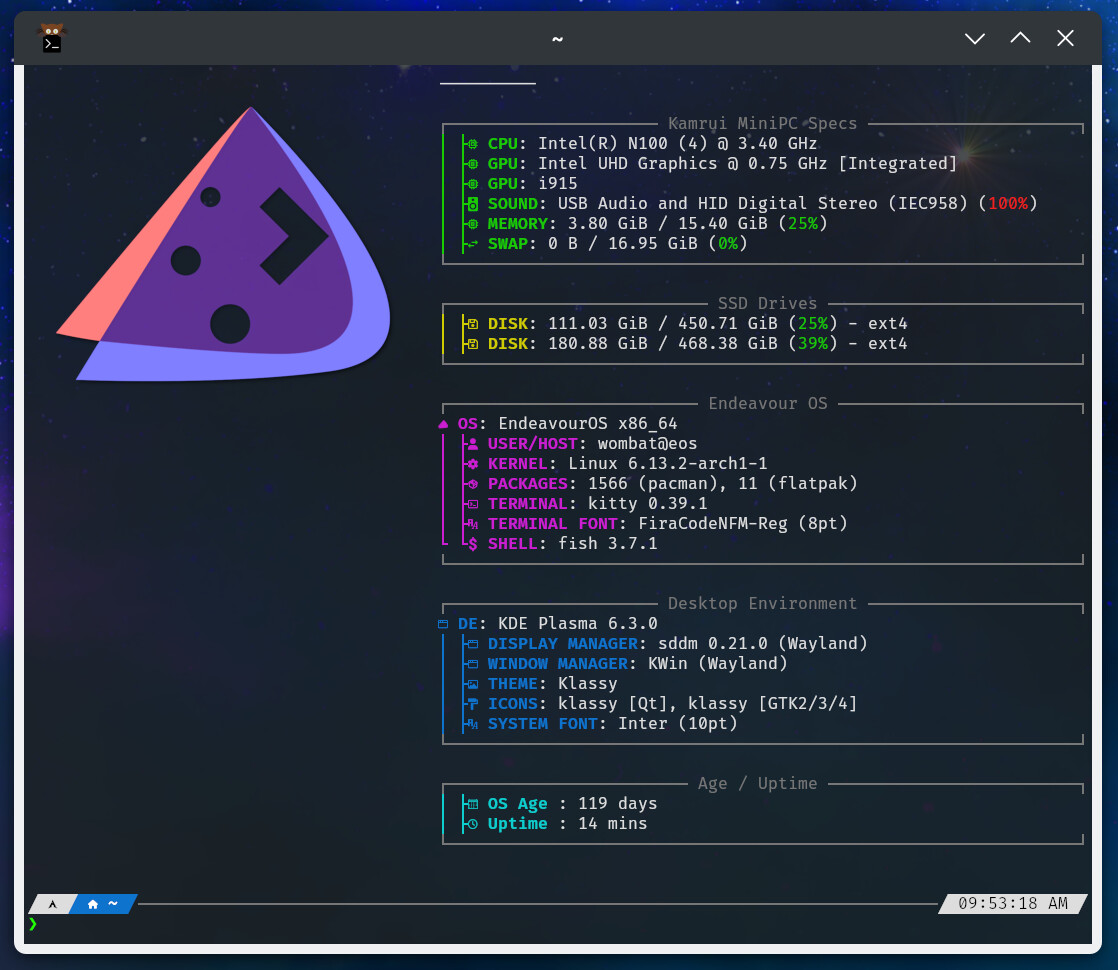Click the green prompt arrow
The height and width of the screenshot is (970, 1118).
point(33,924)
